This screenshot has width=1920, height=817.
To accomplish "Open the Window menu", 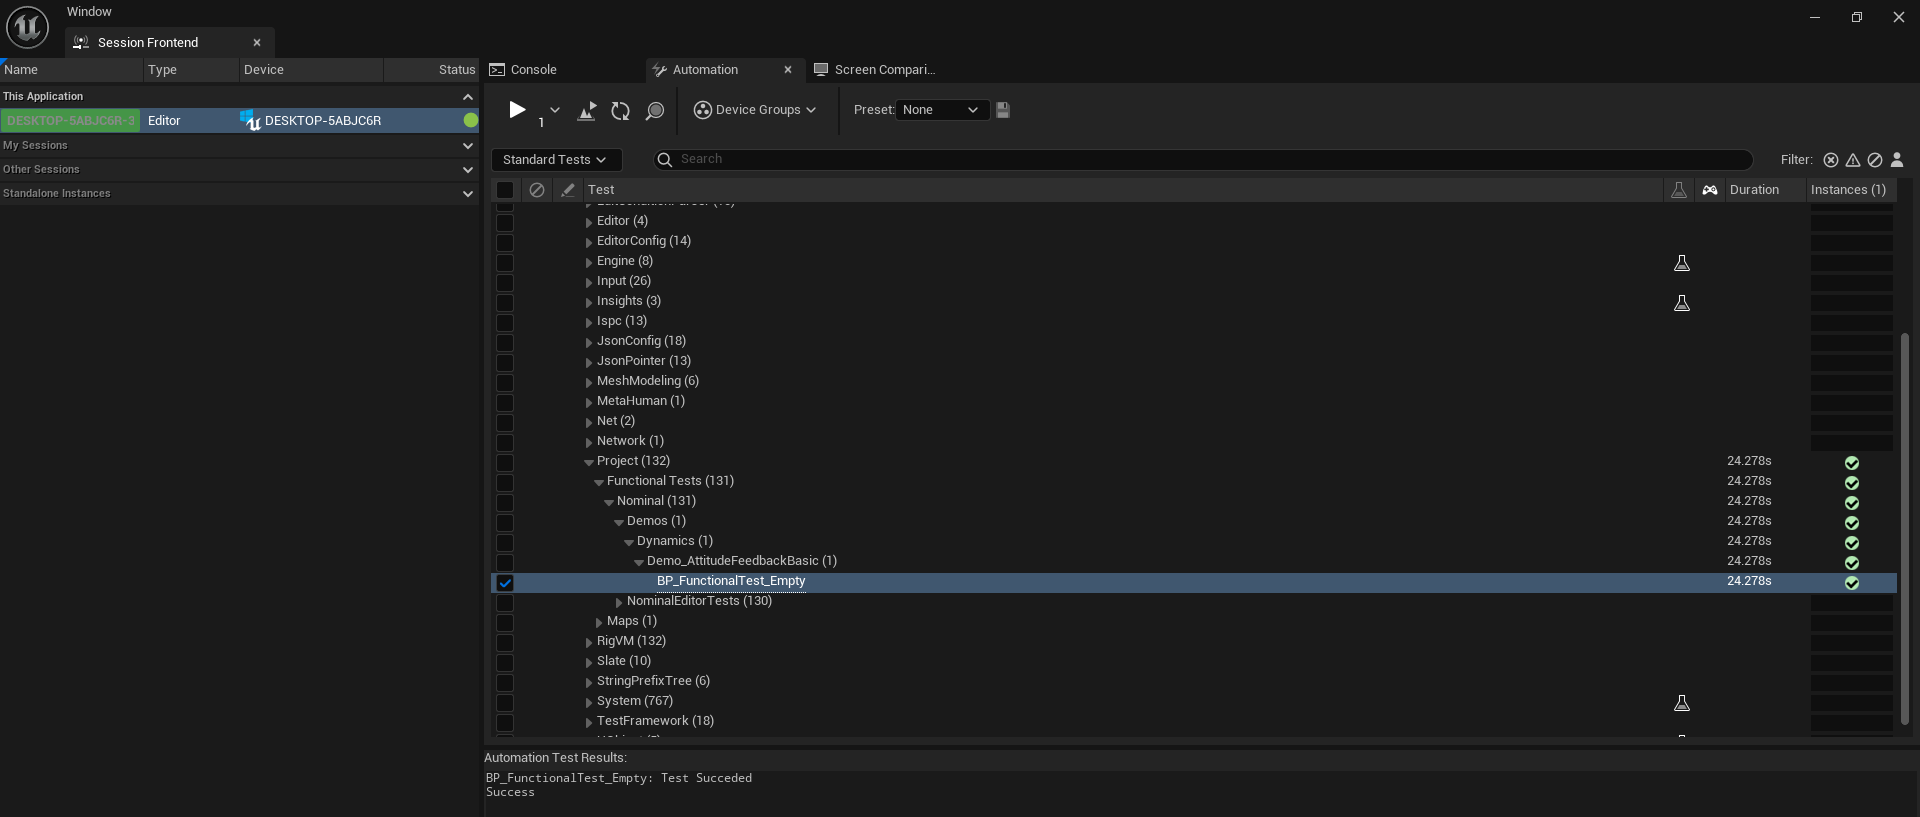I will tap(89, 12).
